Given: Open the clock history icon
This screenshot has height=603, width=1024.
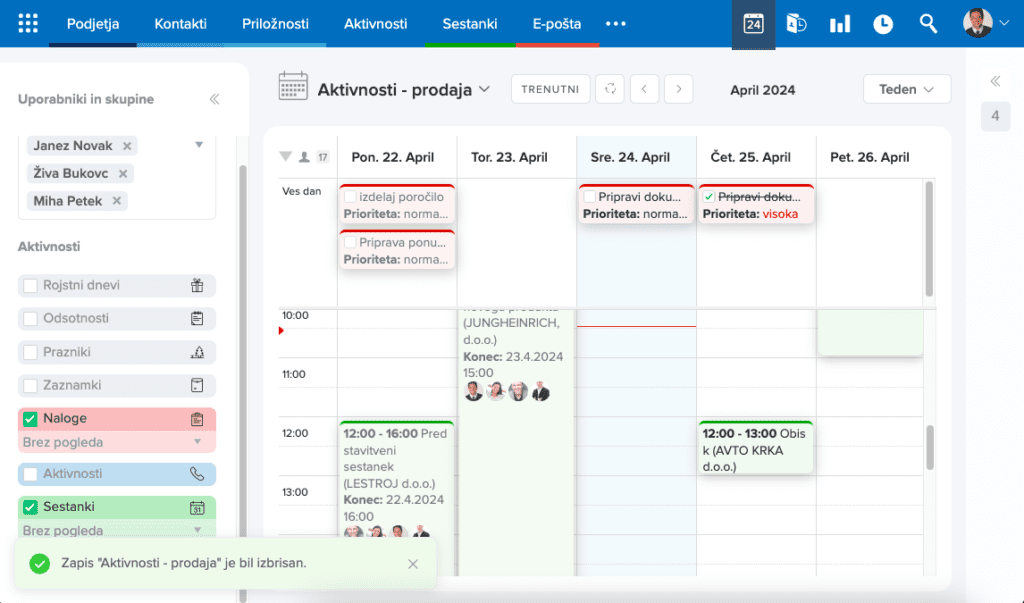Looking at the screenshot, I should (883, 24).
